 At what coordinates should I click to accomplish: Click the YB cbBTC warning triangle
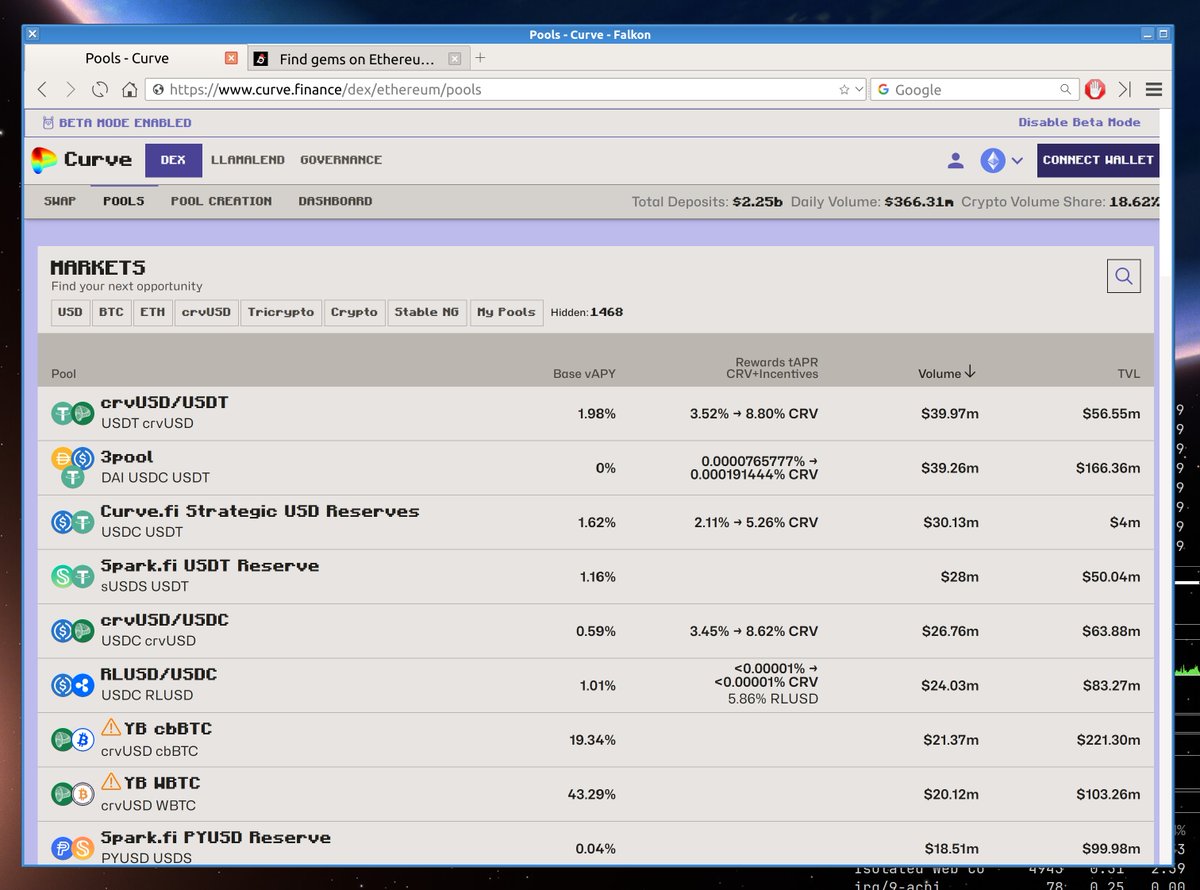click(110, 727)
